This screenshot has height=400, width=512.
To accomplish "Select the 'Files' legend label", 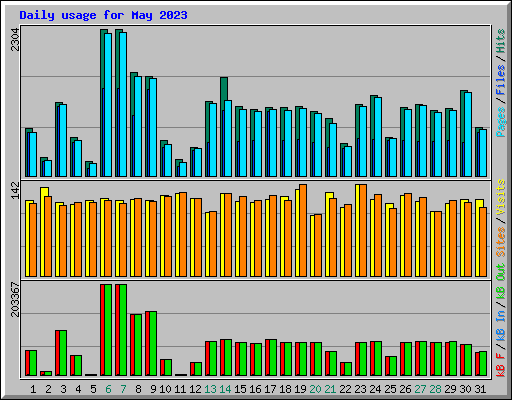I will pyautogui.click(x=501, y=80).
